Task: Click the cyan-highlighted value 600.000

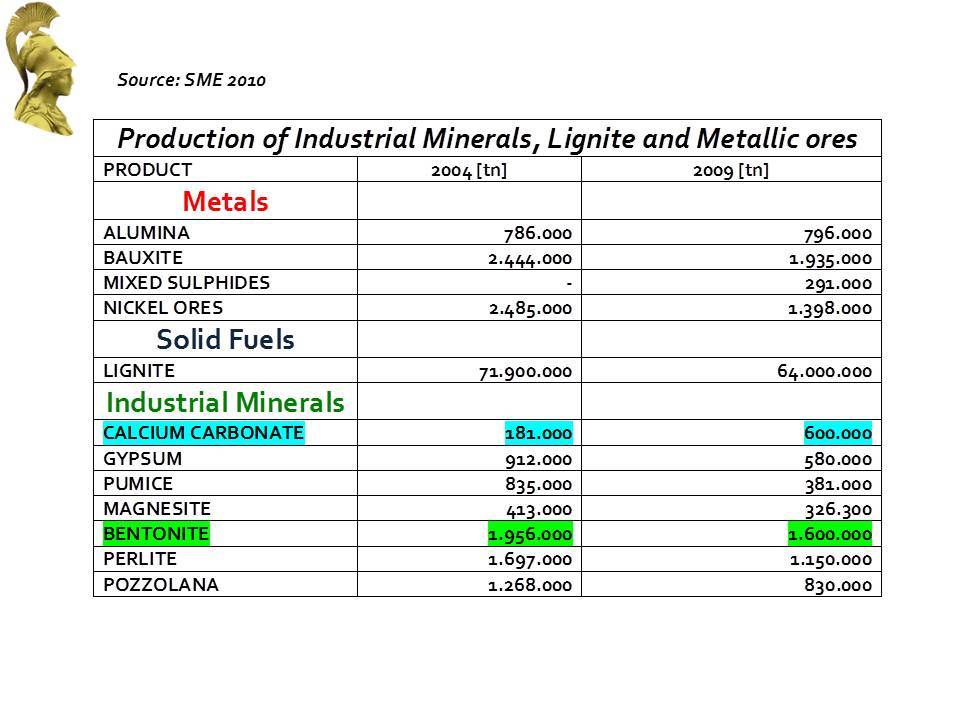Action: [x=838, y=433]
